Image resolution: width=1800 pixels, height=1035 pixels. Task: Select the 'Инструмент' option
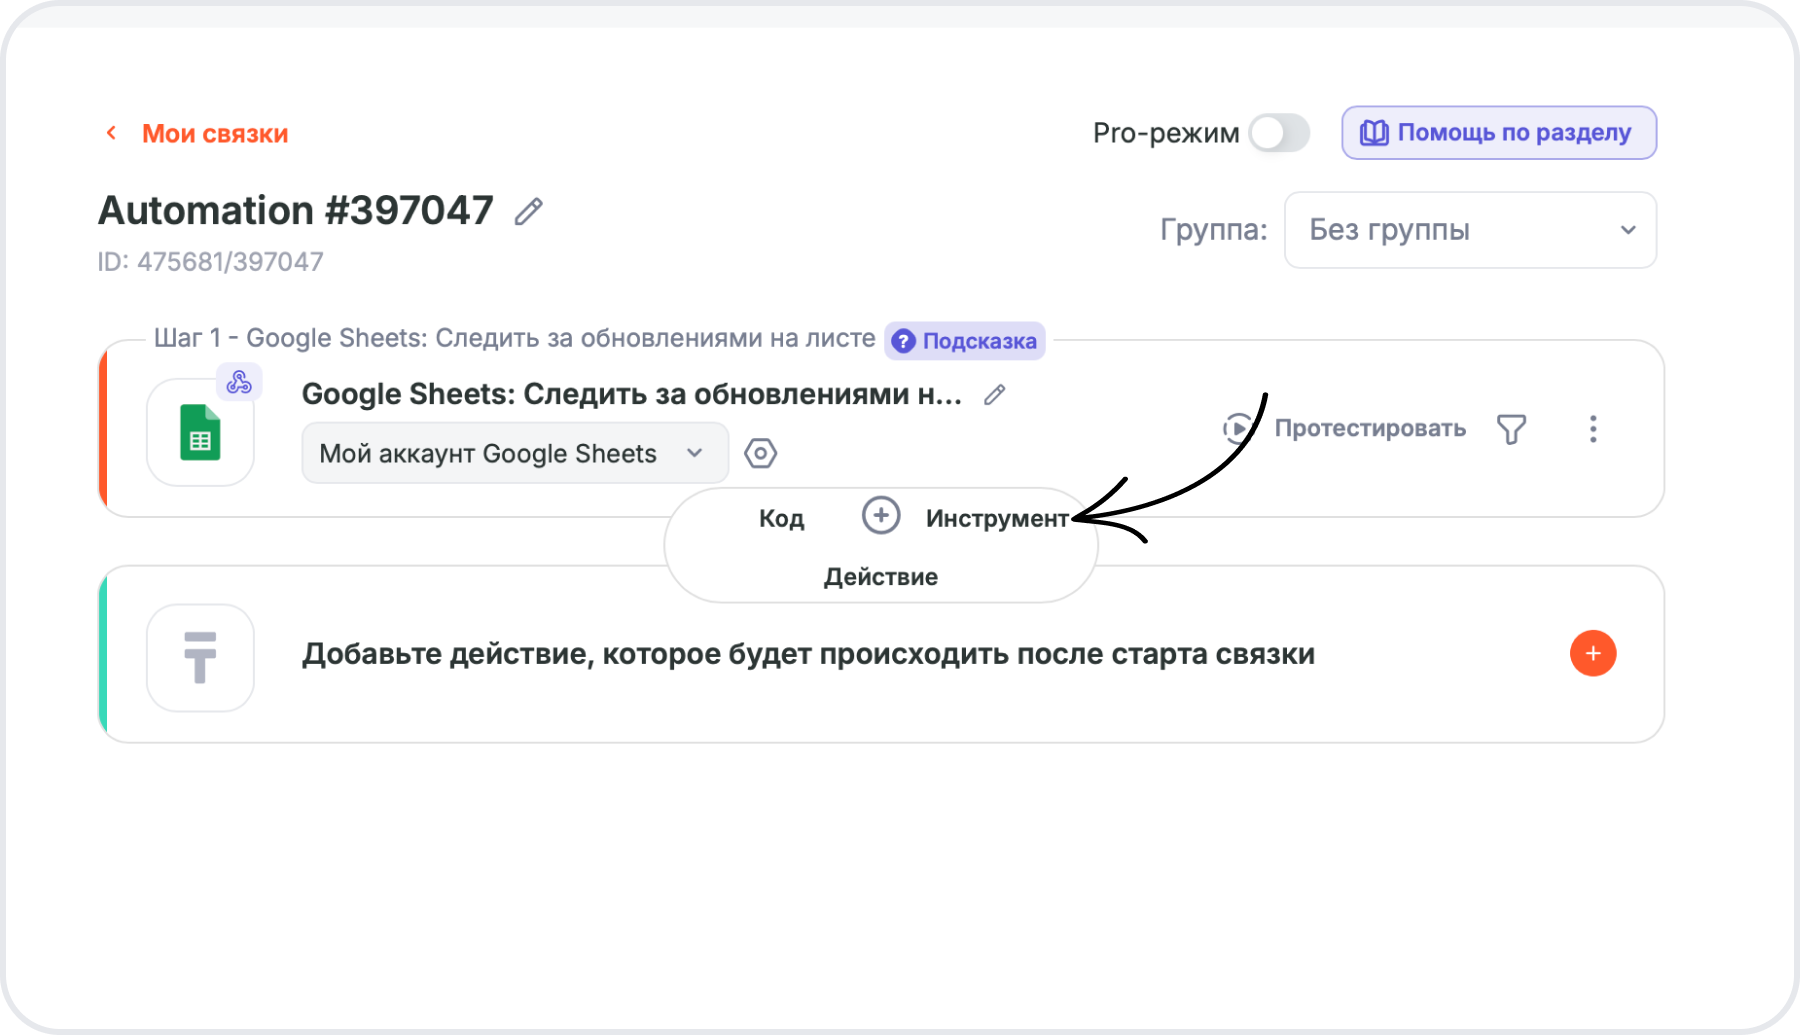[996, 518]
